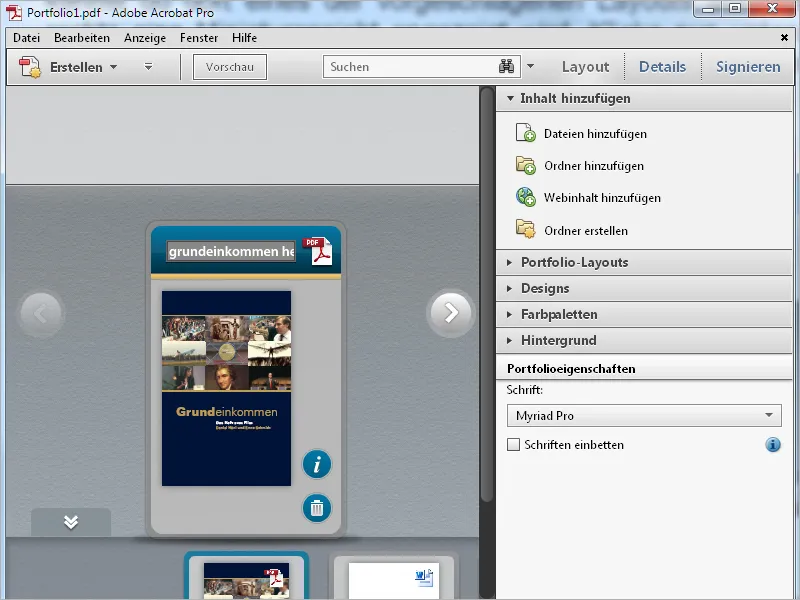Click the previous card arrow button
This screenshot has width=800, height=600.
[x=41, y=314]
